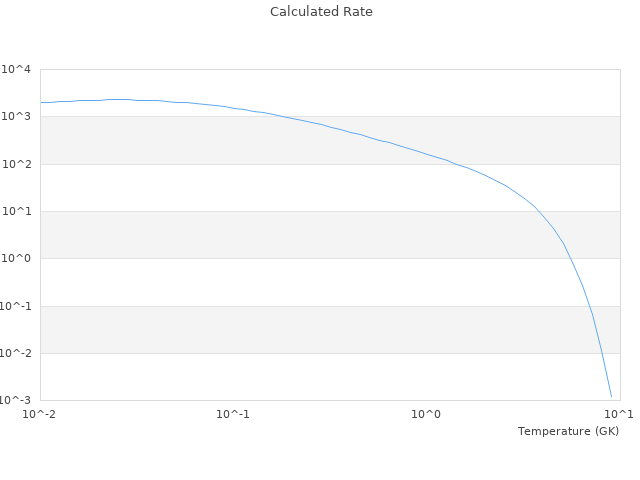Screen dimensions: 640x480
Task: Click the 10^1 label on the y-axis
Action: pos(17,211)
